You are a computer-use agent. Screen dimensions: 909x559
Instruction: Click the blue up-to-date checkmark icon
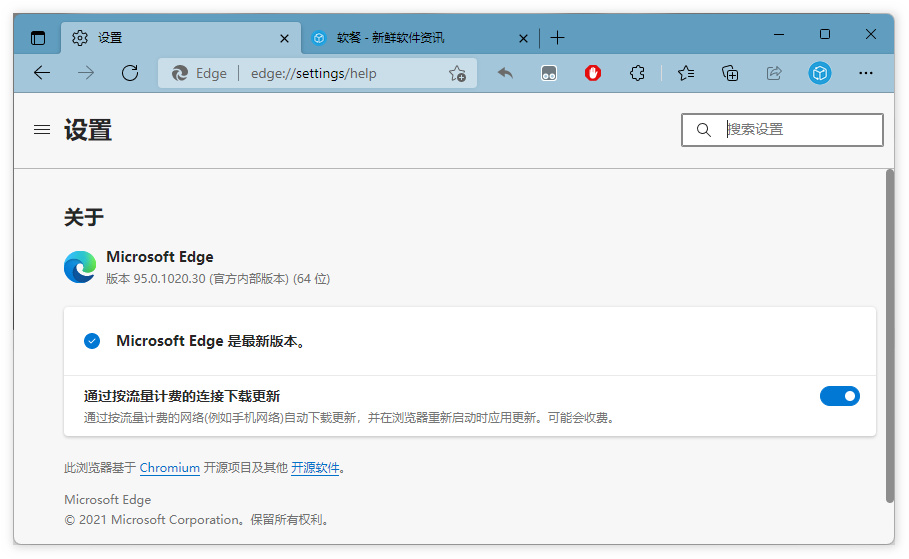[92, 341]
